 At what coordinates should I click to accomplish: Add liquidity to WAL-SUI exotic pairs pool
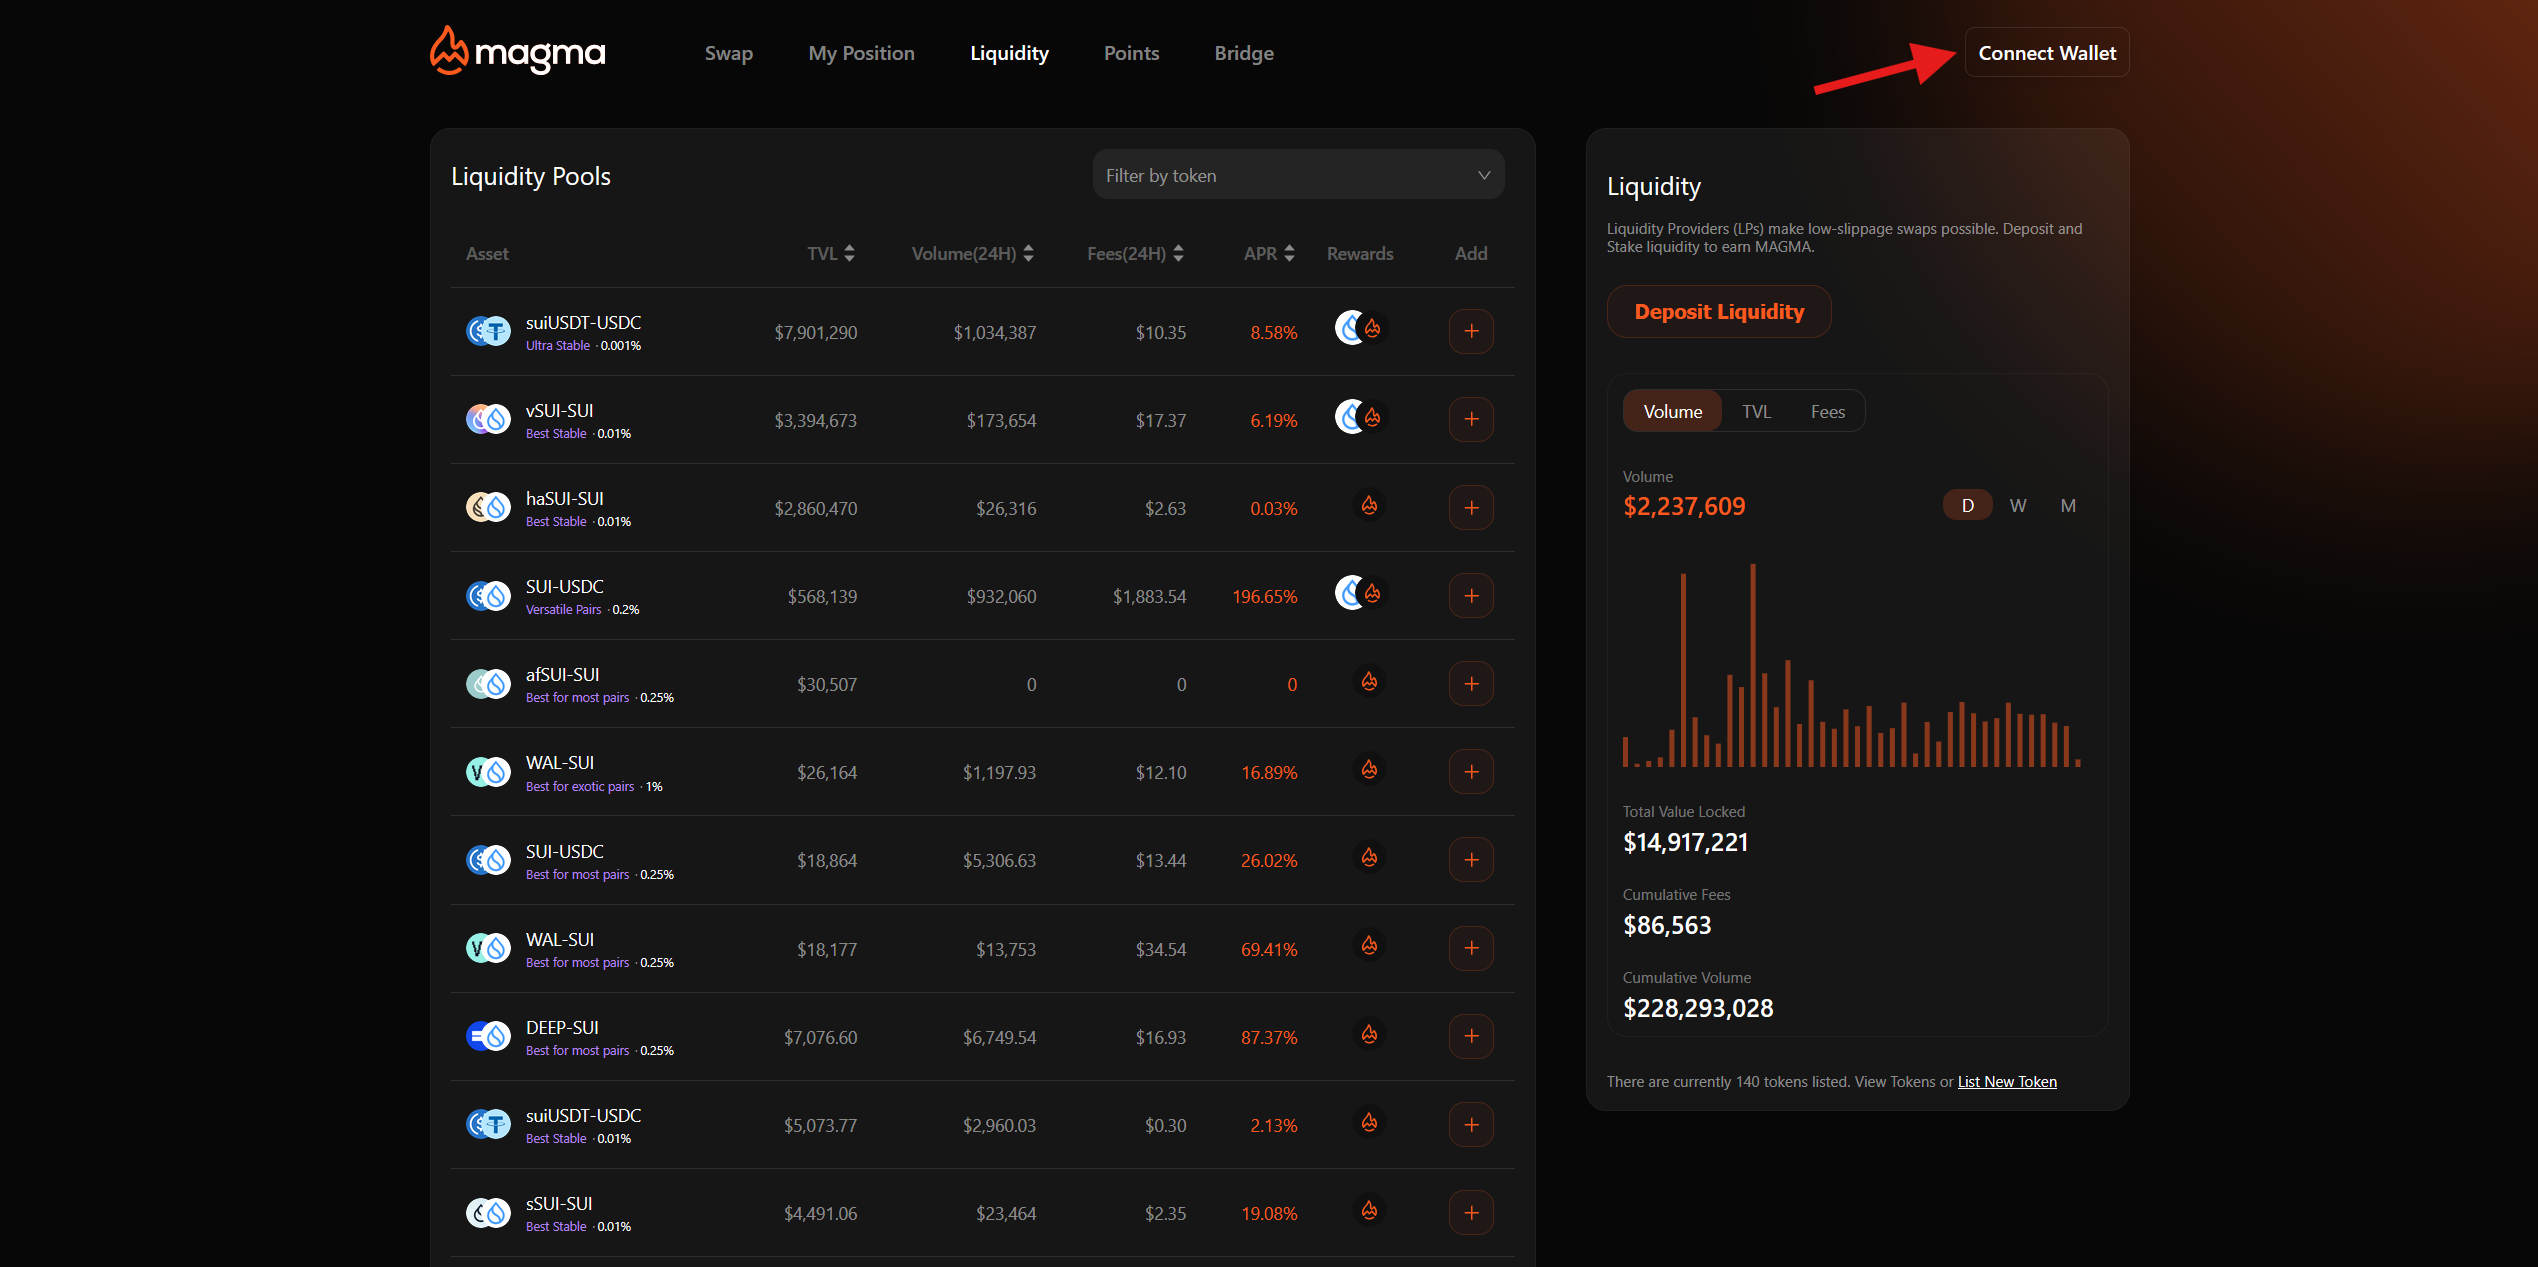[x=1471, y=772]
